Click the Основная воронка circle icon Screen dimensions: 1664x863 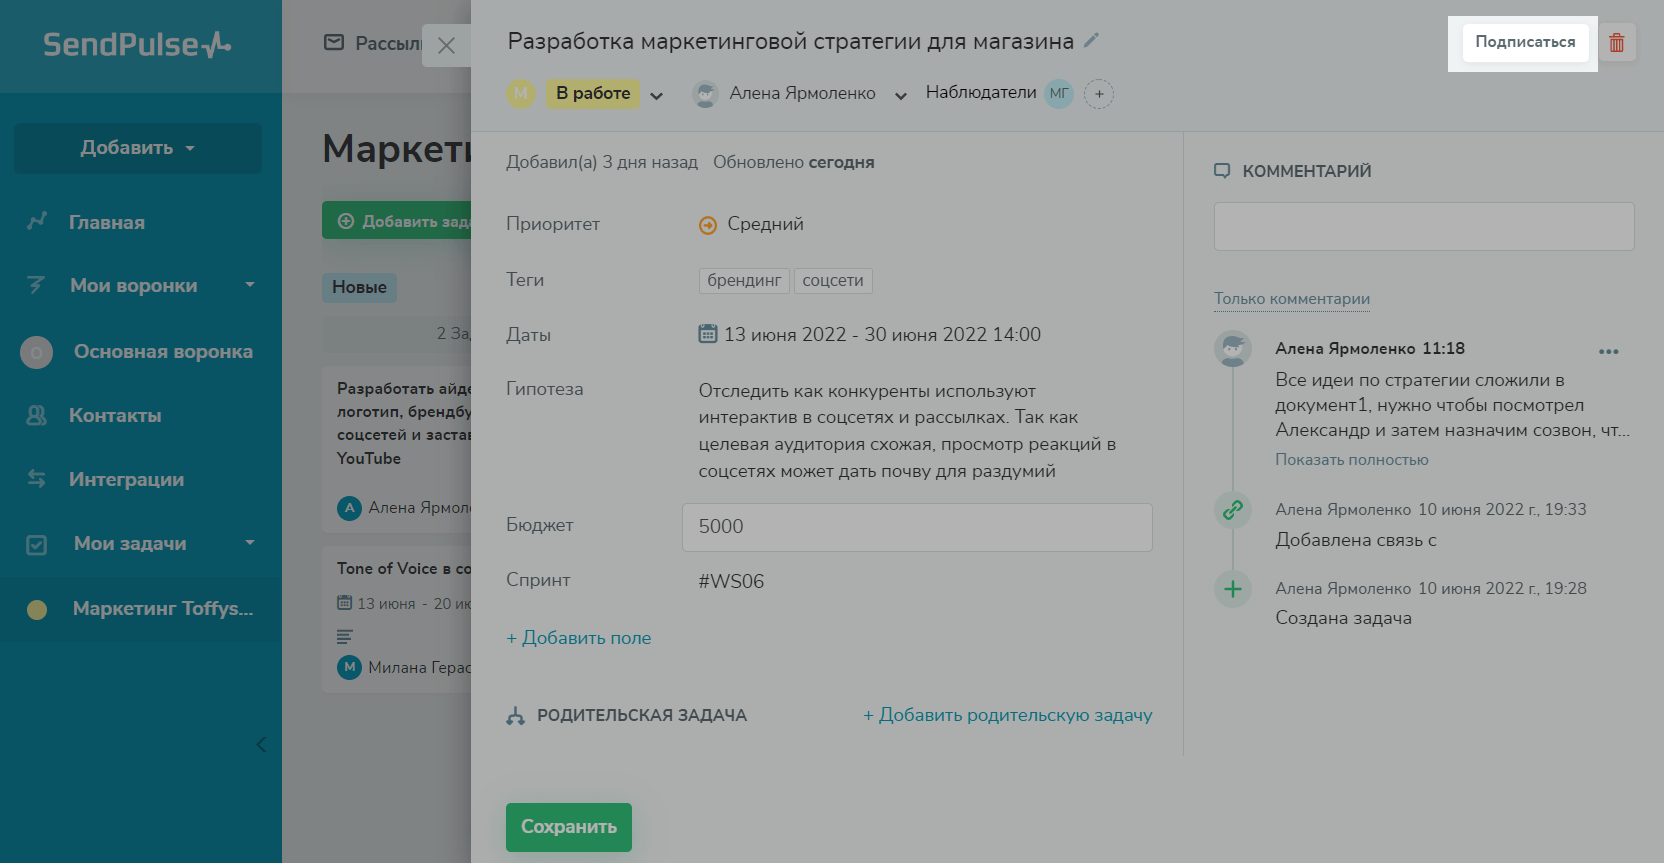37,352
